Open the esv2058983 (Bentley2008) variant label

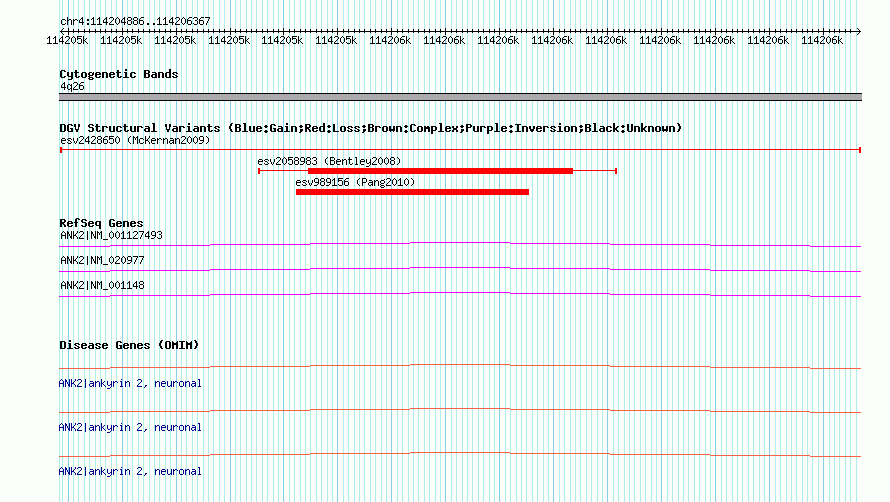point(329,161)
